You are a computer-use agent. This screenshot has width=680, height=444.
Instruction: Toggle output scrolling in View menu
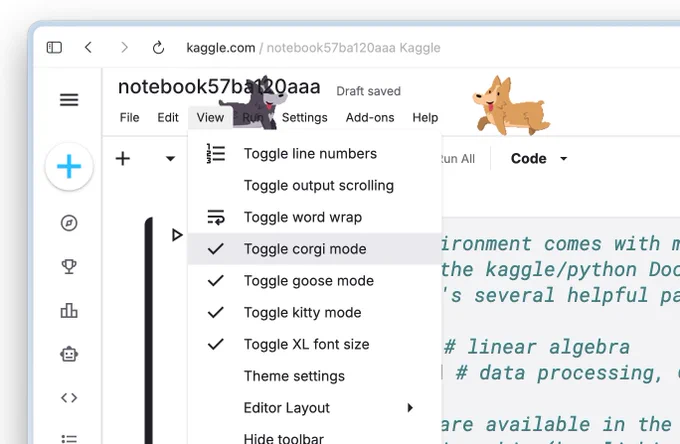(x=315, y=186)
